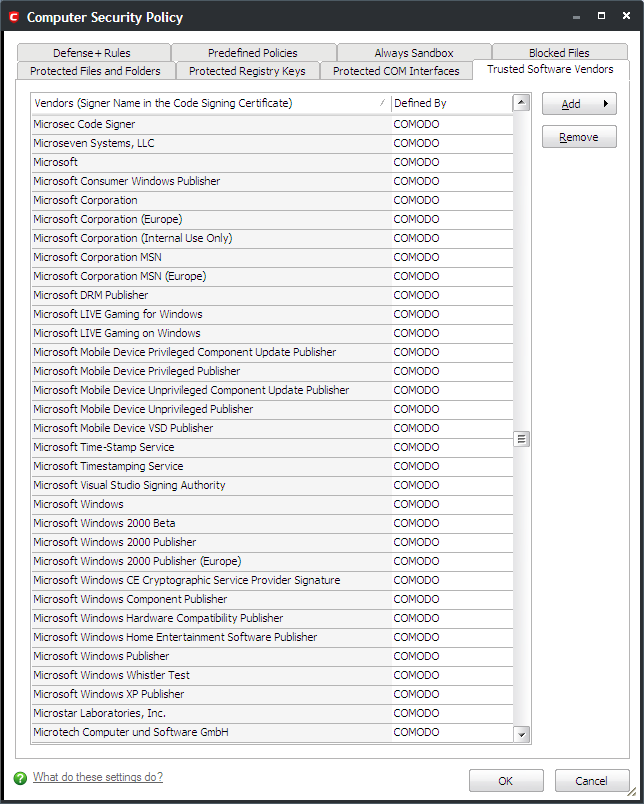Select Microsoft LIVE Gaming on Windows

272,333
